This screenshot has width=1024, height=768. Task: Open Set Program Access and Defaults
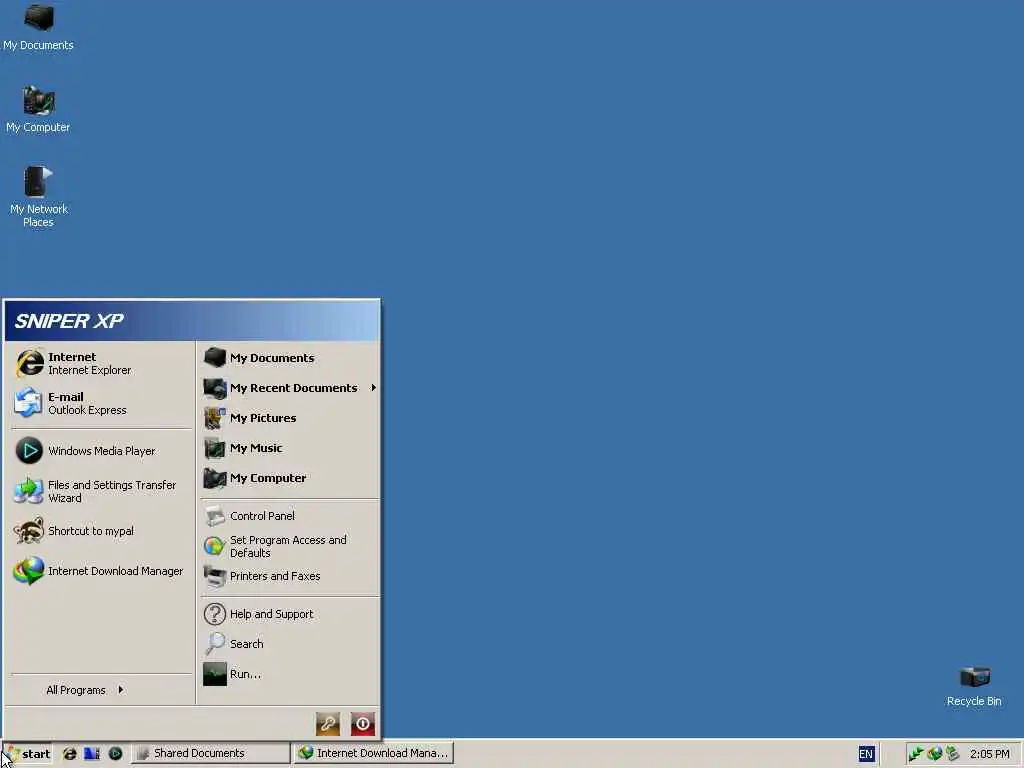(x=290, y=546)
